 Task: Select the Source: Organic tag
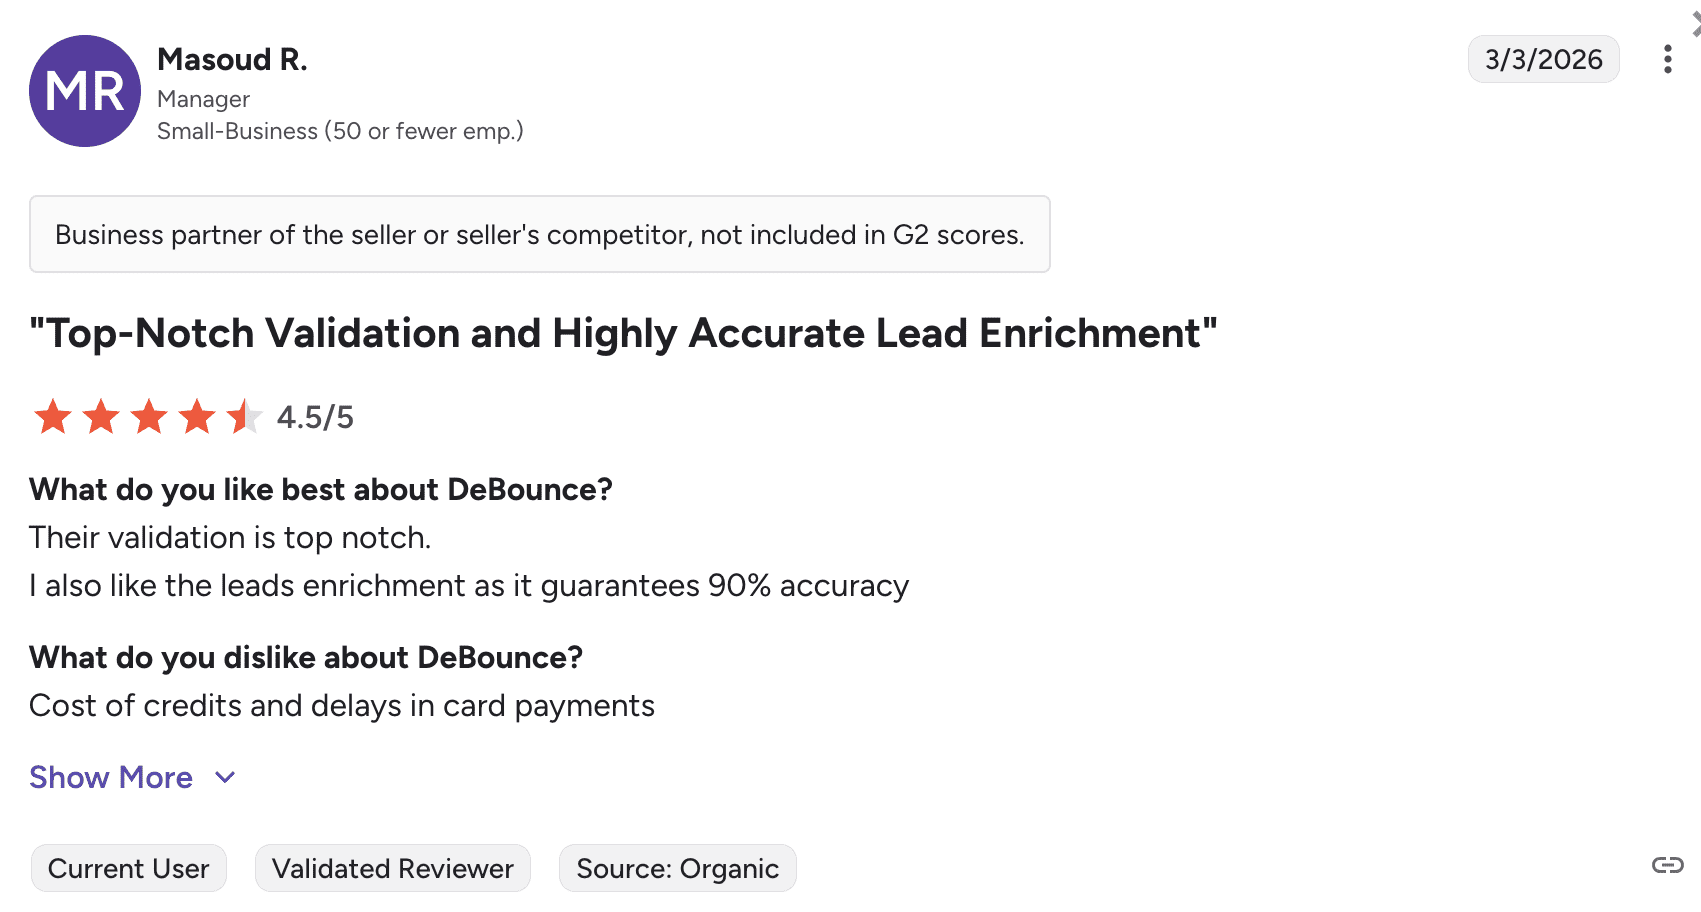pyautogui.click(x=677, y=868)
